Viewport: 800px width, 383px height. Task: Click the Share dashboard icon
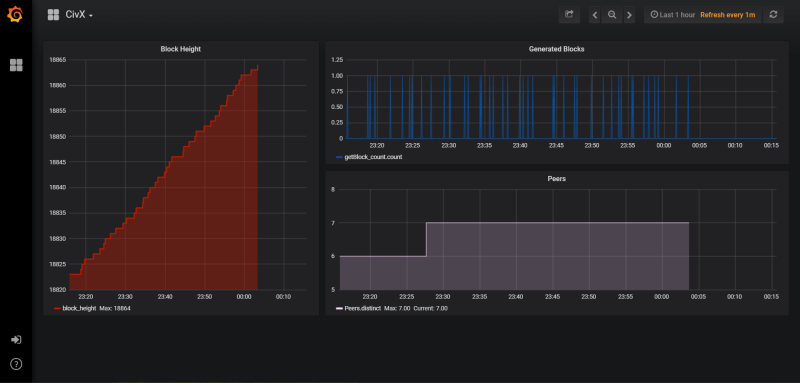(x=569, y=15)
